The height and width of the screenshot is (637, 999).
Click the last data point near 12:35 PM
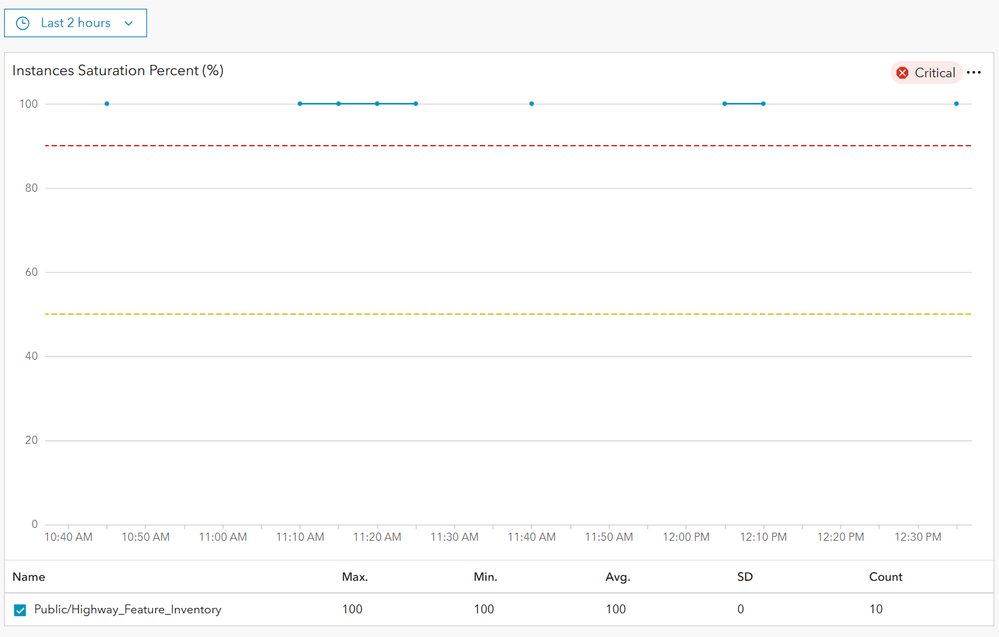pyautogui.click(x=956, y=104)
